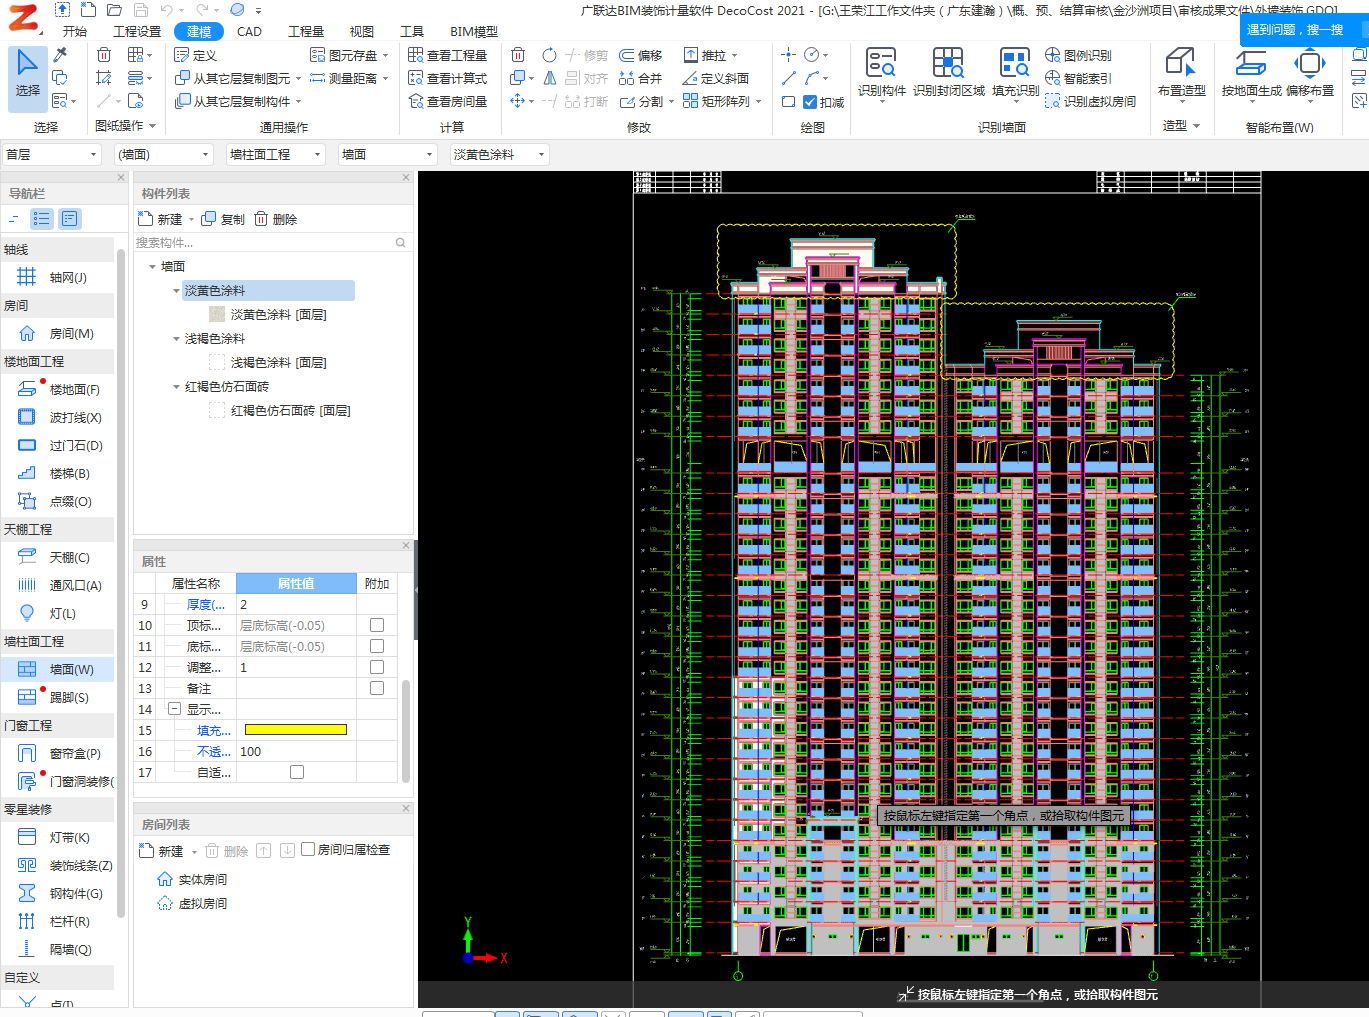
Task: Click 图例识别 tool
Action: (1078, 55)
